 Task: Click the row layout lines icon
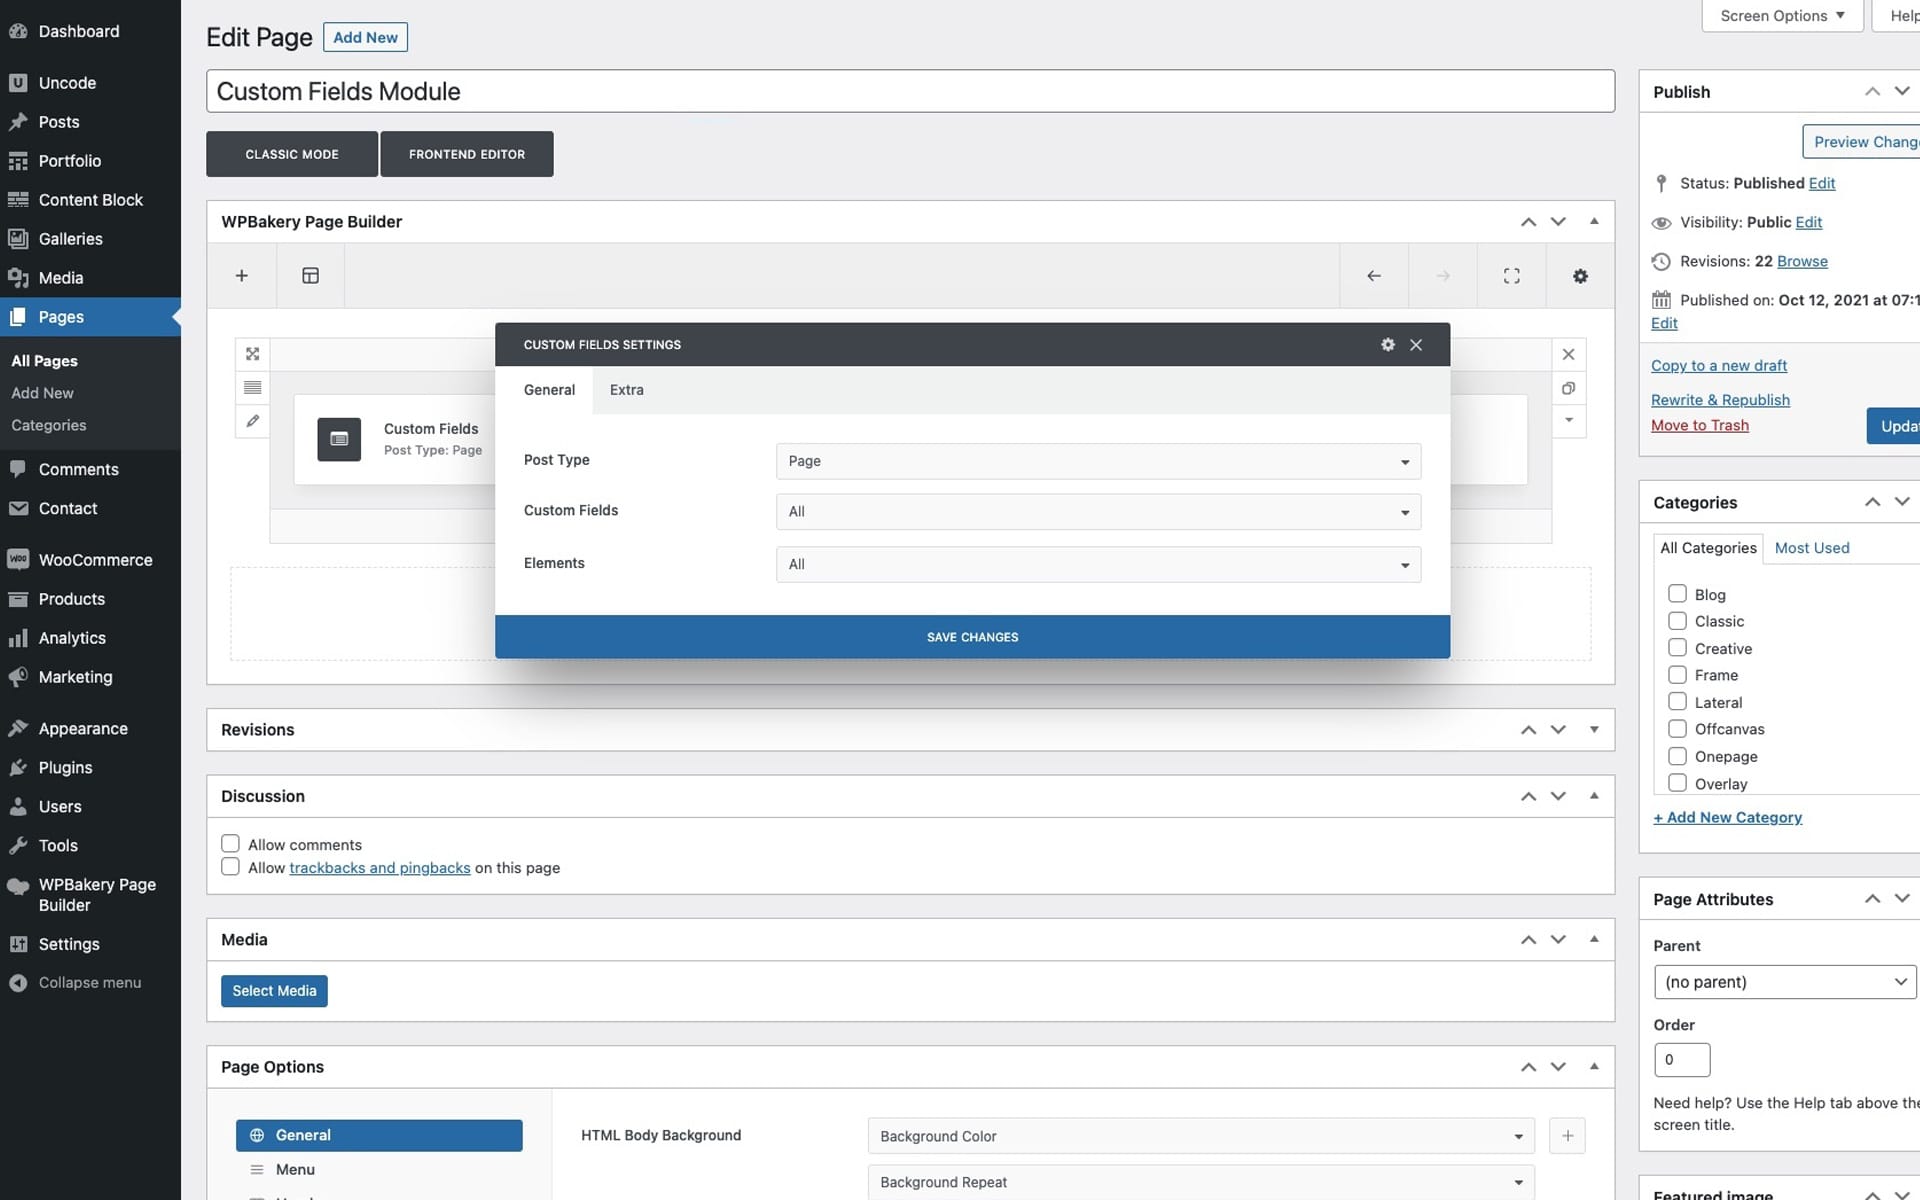(252, 388)
